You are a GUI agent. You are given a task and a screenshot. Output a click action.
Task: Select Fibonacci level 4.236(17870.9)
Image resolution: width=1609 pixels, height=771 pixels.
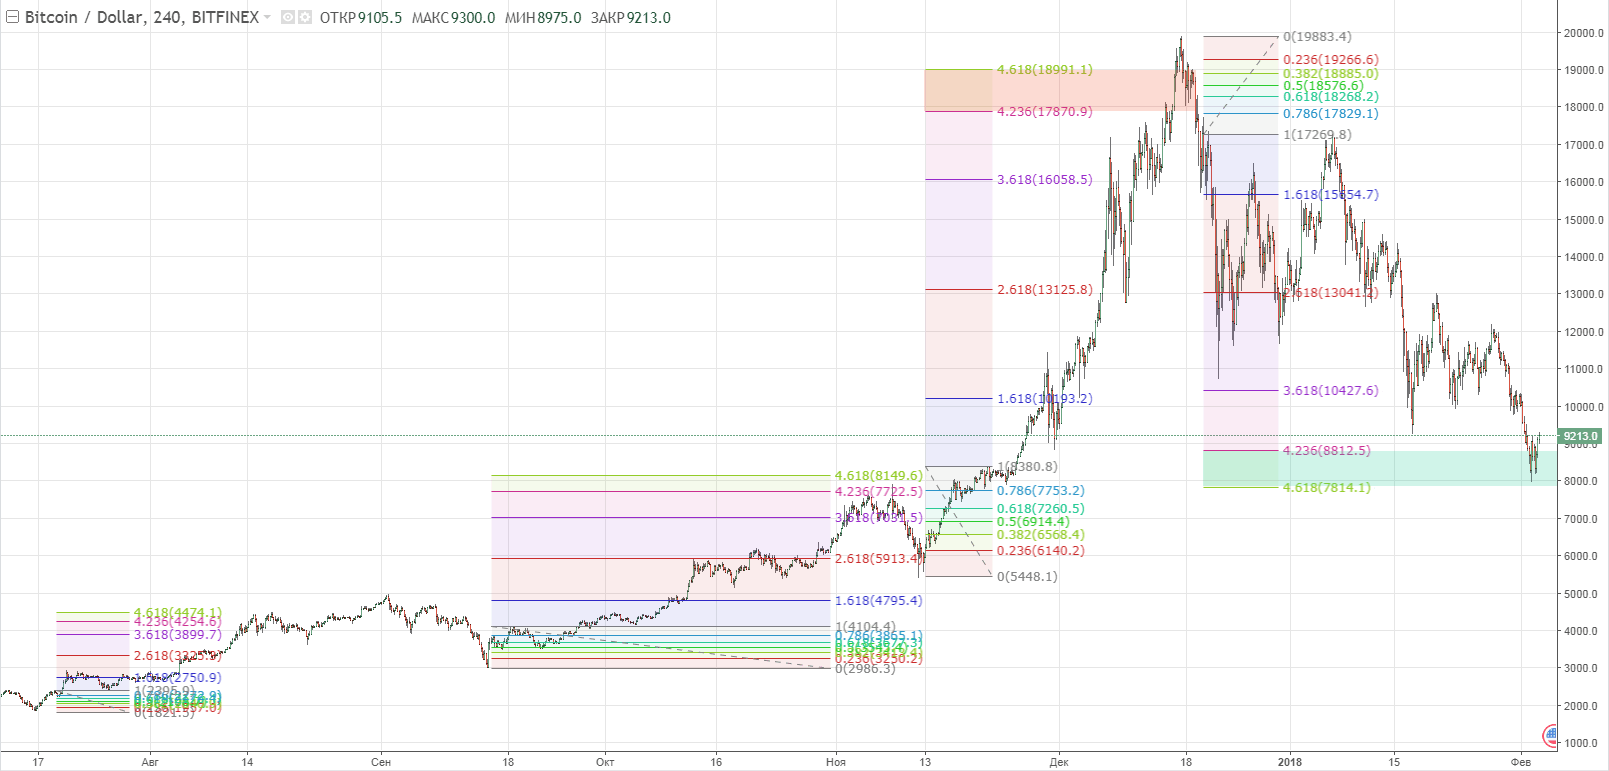(1044, 111)
